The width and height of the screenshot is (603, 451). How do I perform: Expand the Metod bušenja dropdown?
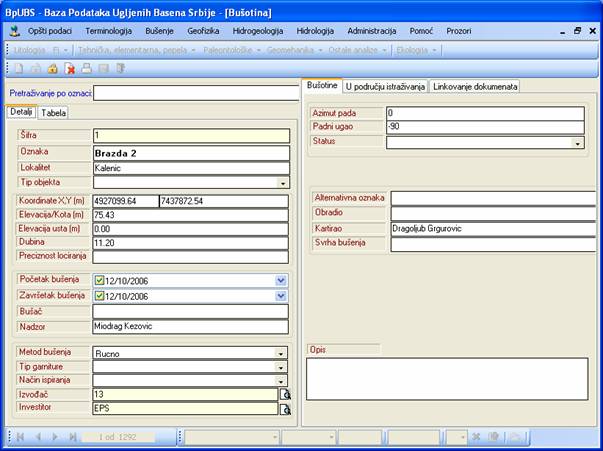click(282, 353)
